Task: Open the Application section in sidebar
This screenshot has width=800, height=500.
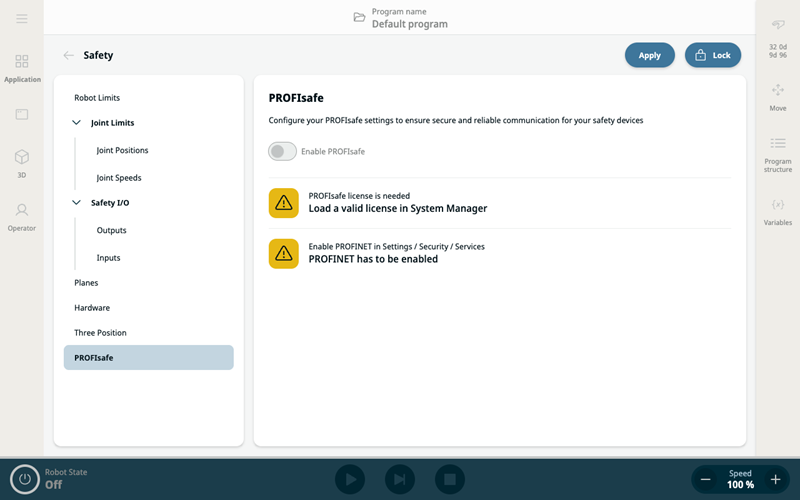Action: [x=22, y=68]
